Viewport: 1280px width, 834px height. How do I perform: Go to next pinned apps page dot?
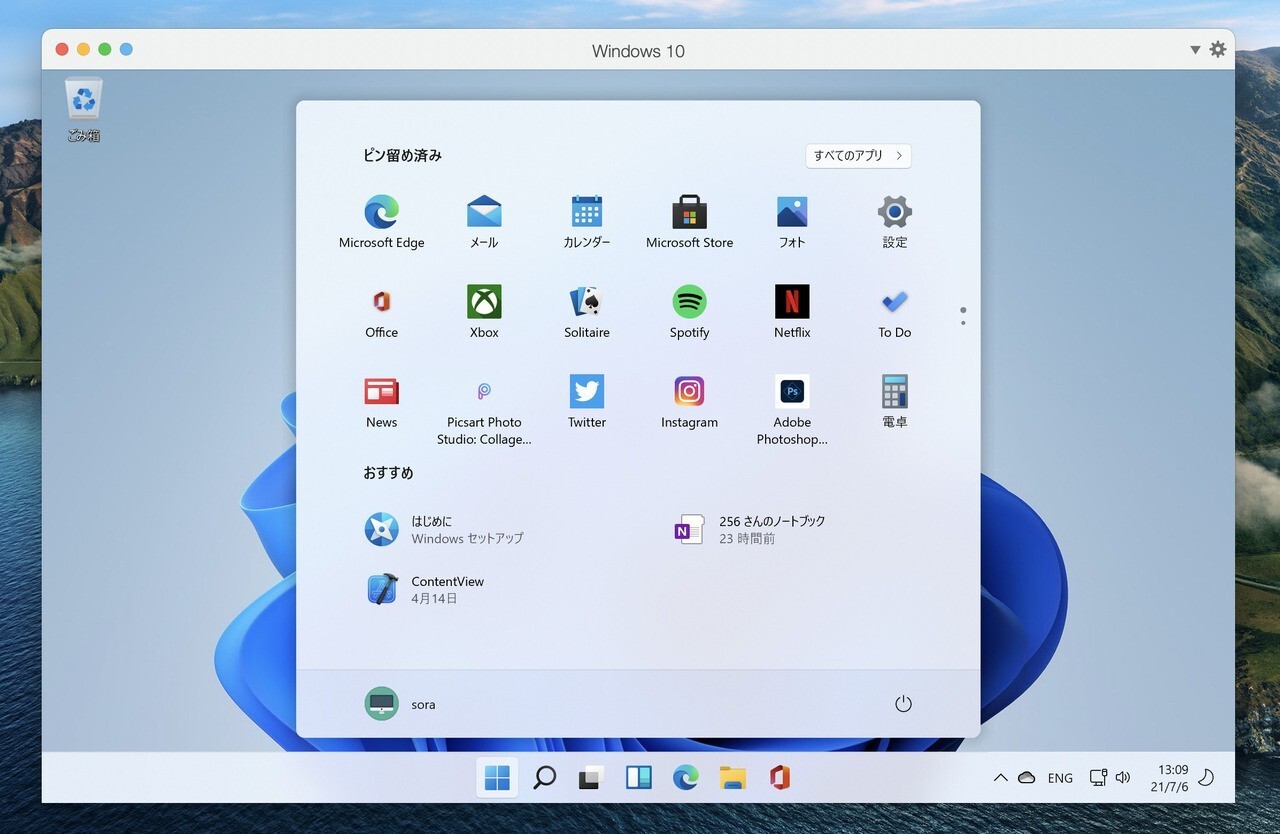963,323
